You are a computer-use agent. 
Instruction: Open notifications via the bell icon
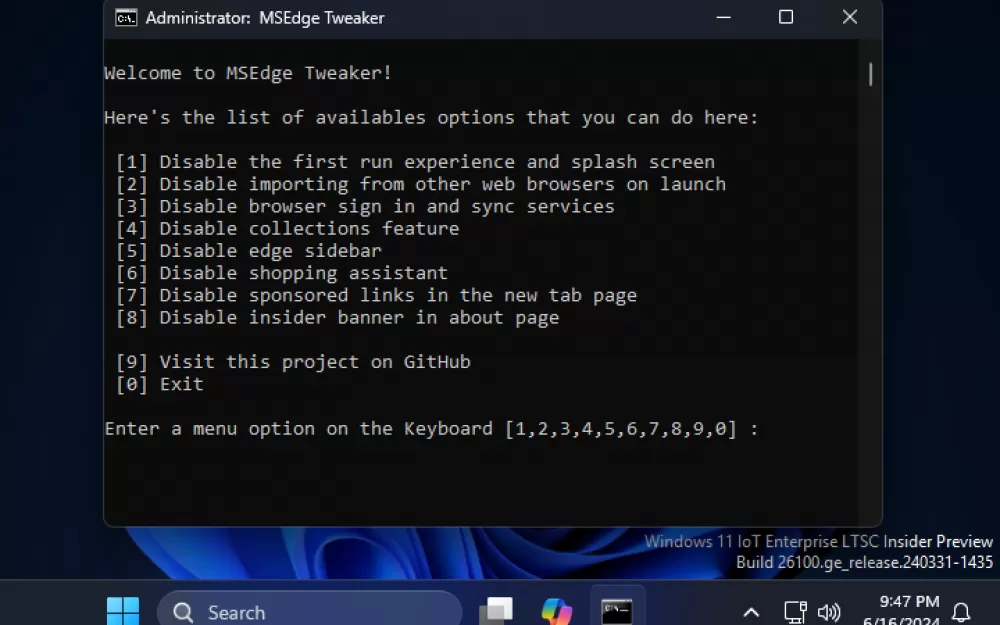pyautogui.click(x=961, y=612)
